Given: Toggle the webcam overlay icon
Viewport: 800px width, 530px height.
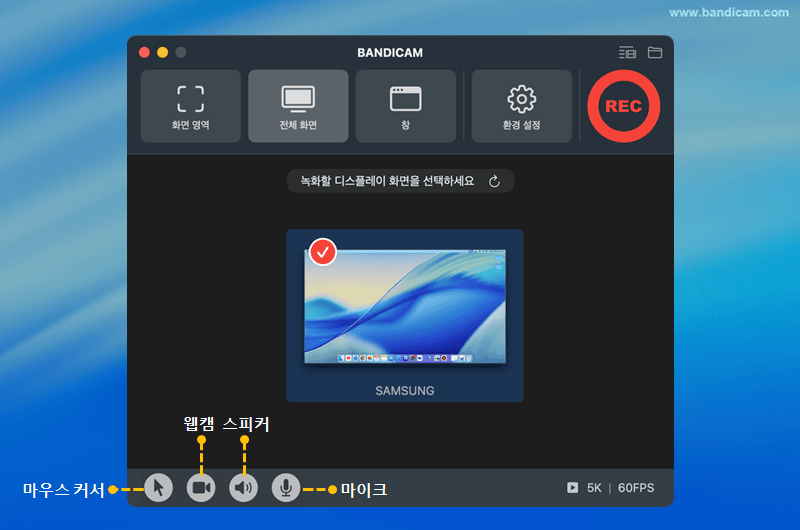Looking at the screenshot, I should (201, 488).
